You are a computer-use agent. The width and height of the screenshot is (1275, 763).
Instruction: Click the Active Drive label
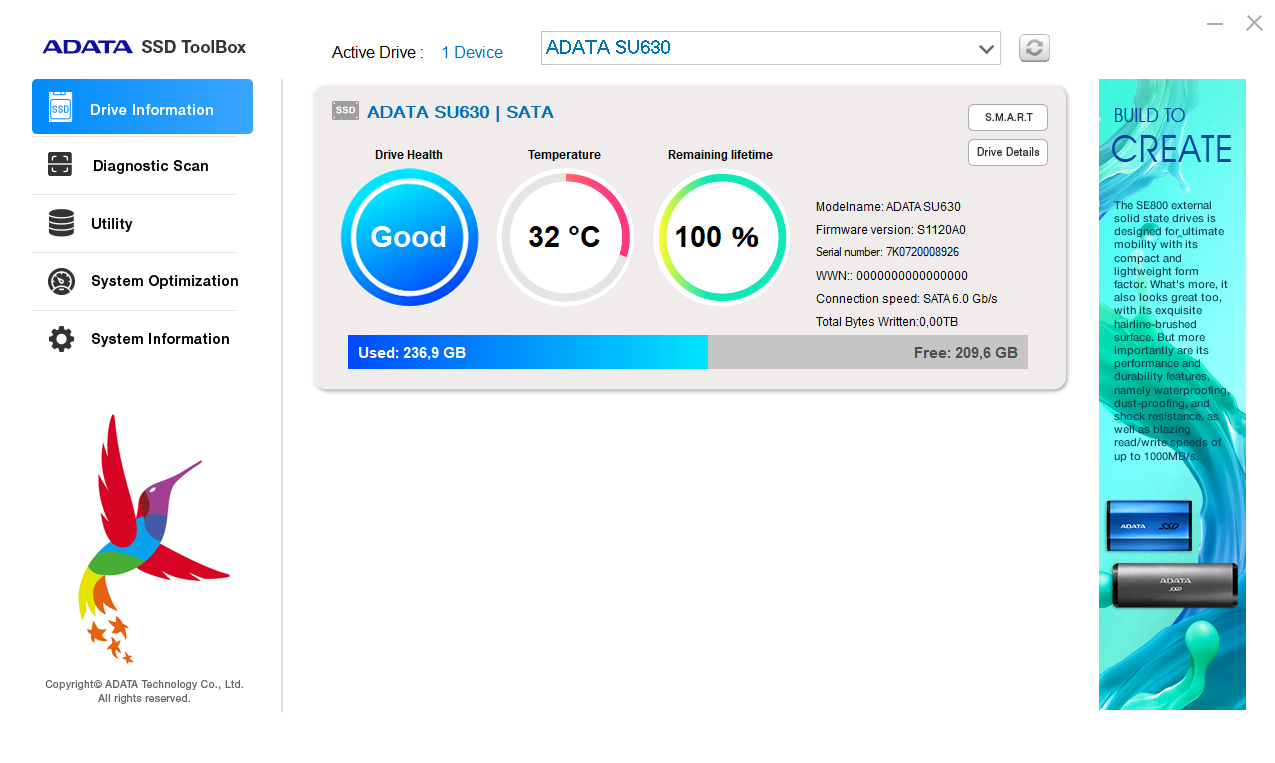click(x=378, y=53)
